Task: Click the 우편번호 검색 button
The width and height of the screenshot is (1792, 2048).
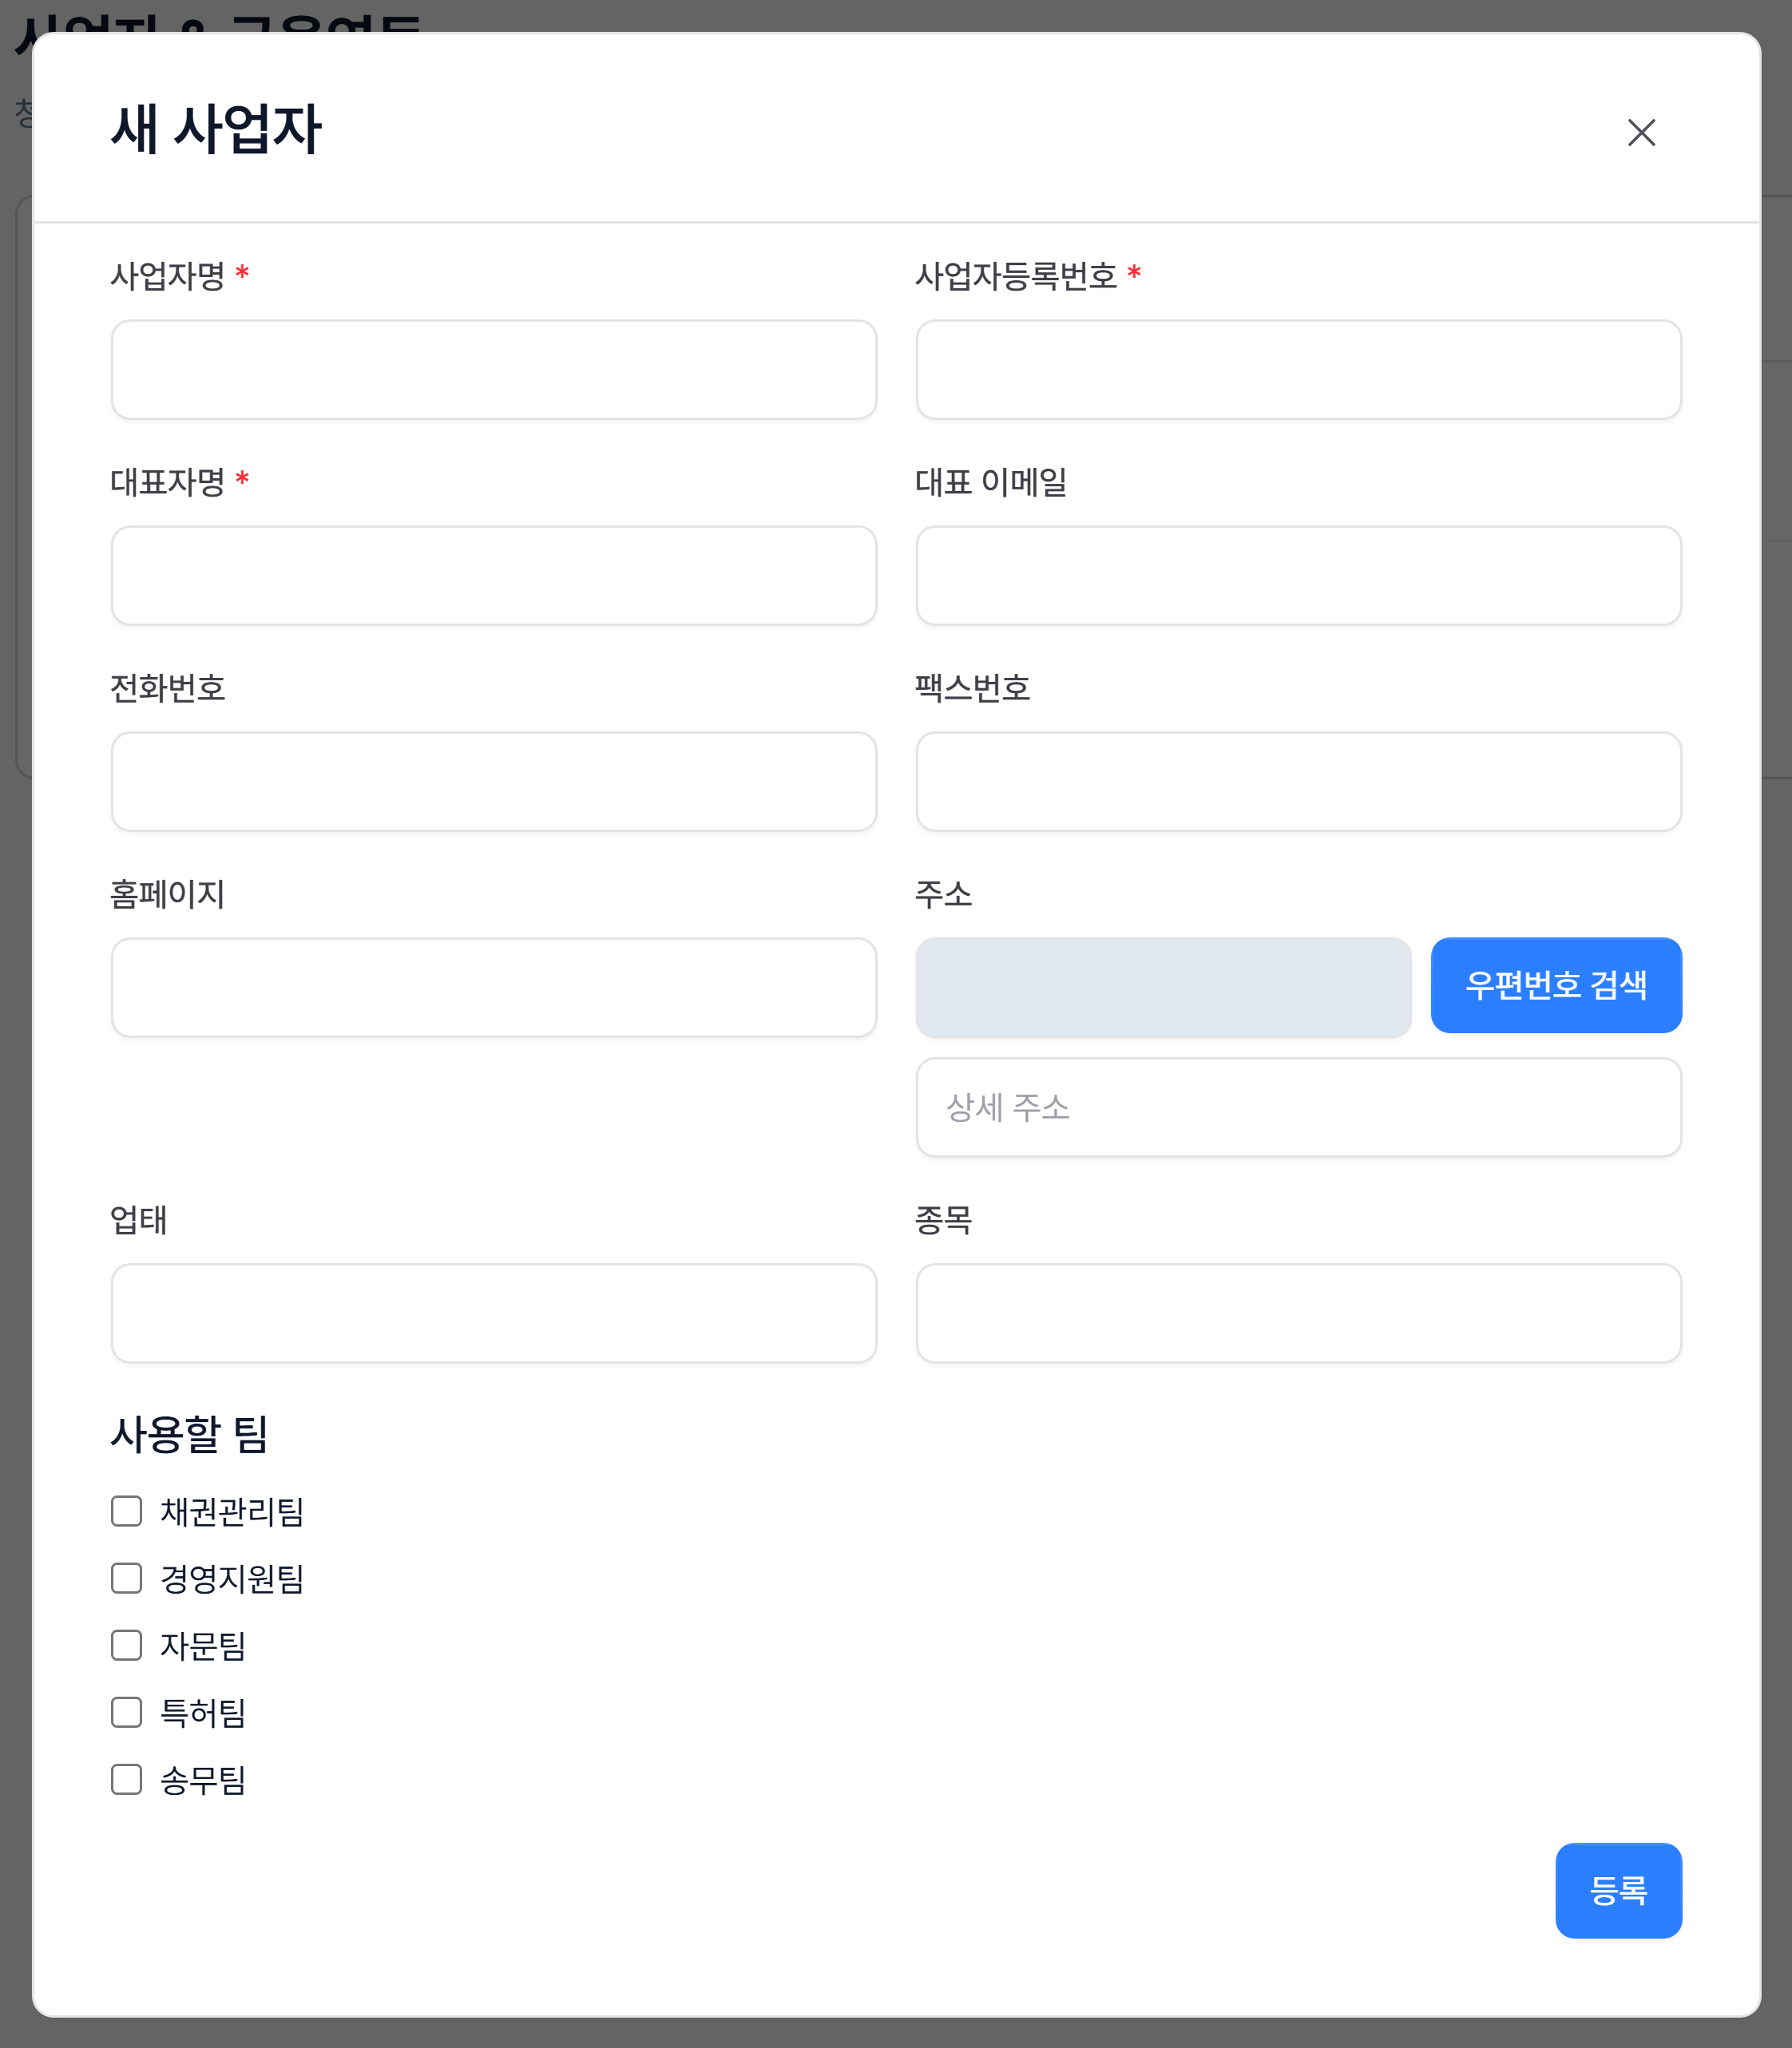Action: [x=1556, y=985]
